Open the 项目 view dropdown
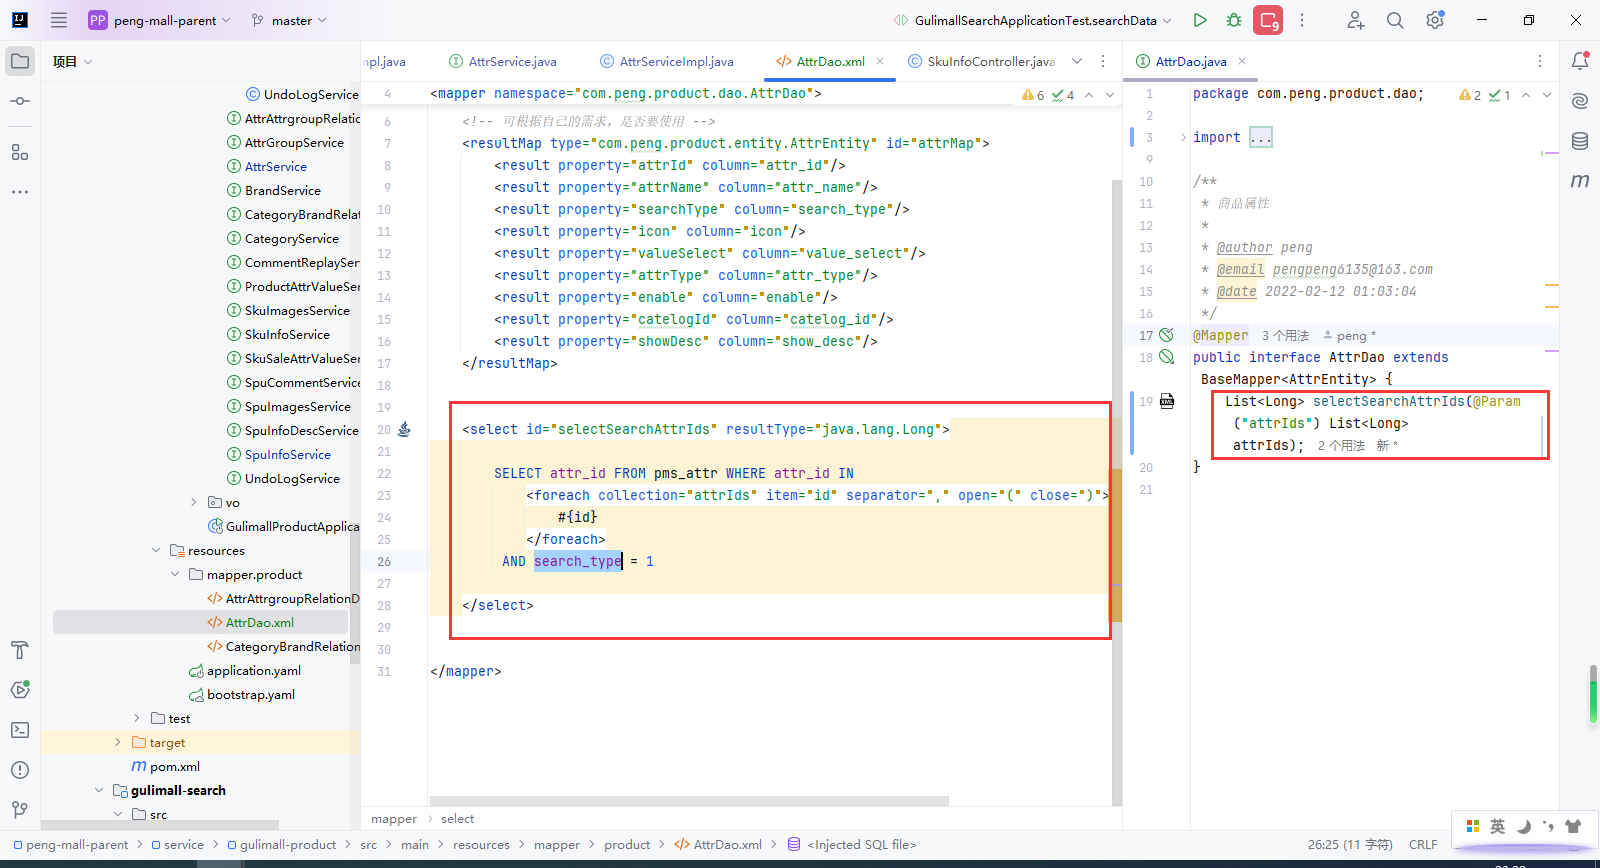The height and width of the screenshot is (868, 1600). (72, 61)
